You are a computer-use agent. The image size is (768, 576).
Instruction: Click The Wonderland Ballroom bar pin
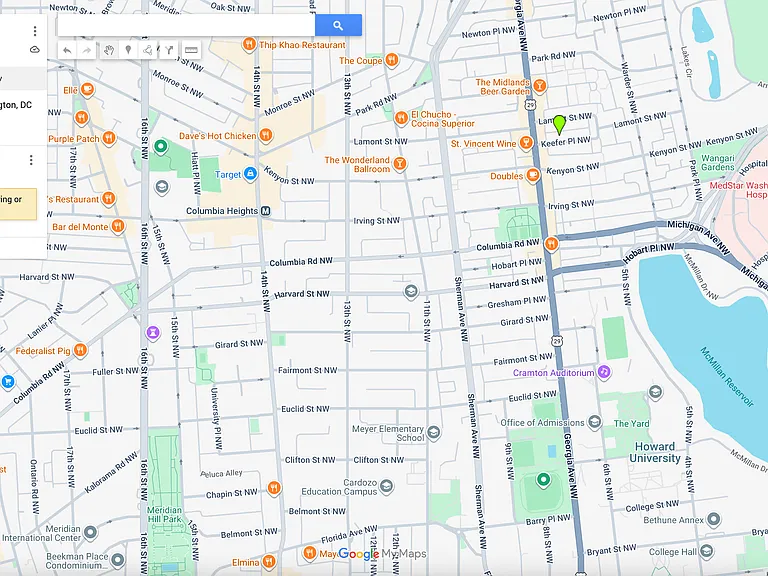click(x=400, y=164)
